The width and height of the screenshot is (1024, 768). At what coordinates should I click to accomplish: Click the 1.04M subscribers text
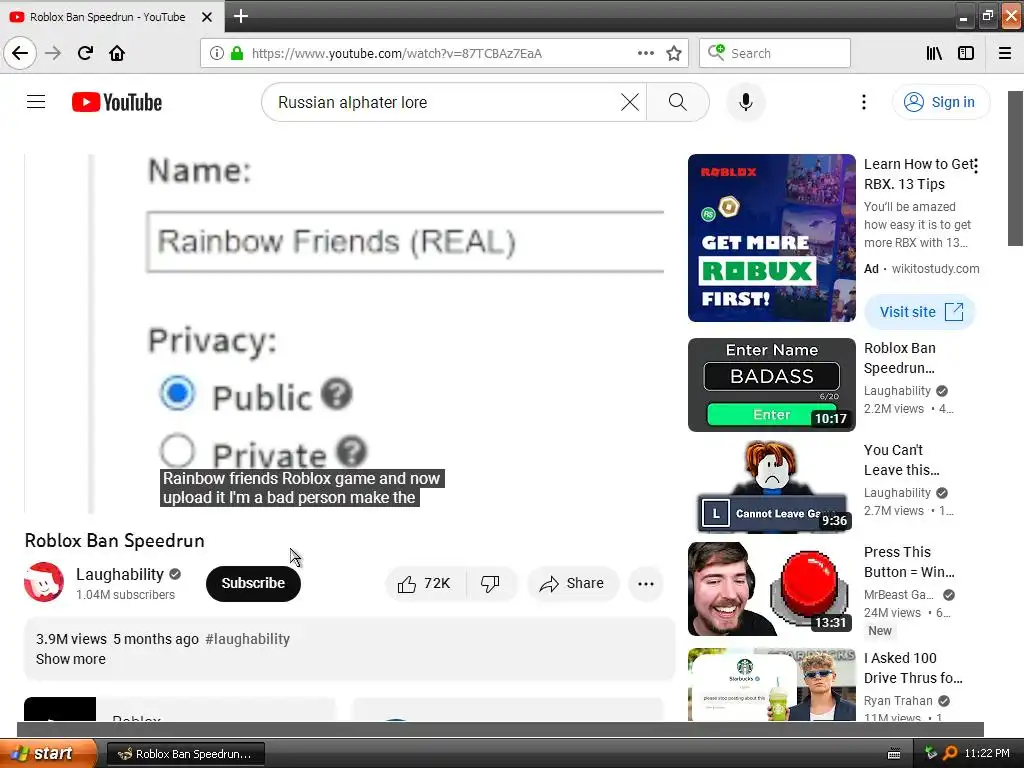(x=125, y=594)
